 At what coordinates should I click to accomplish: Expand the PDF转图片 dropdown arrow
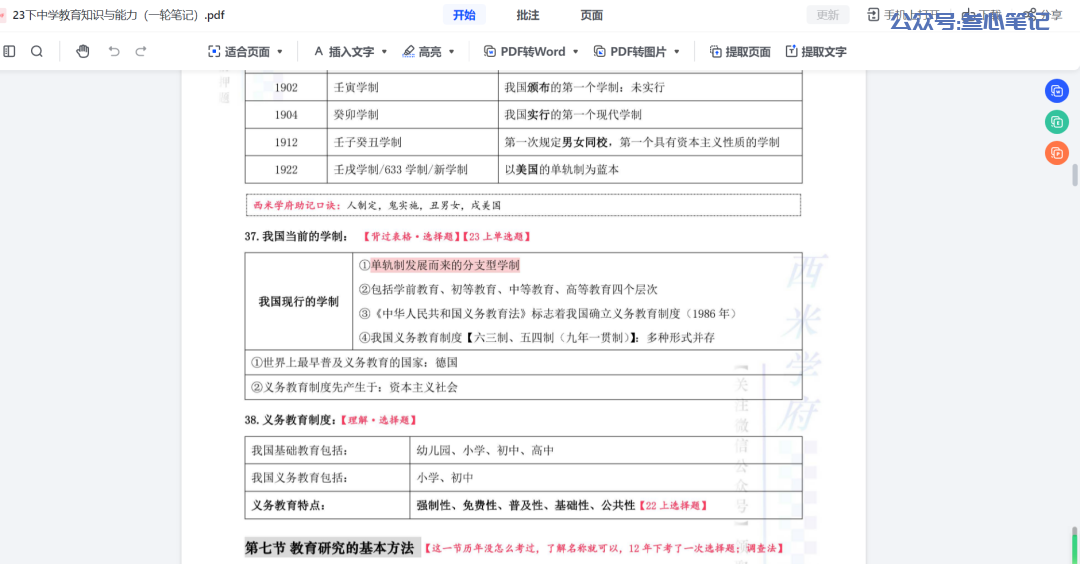(x=677, y=52)
